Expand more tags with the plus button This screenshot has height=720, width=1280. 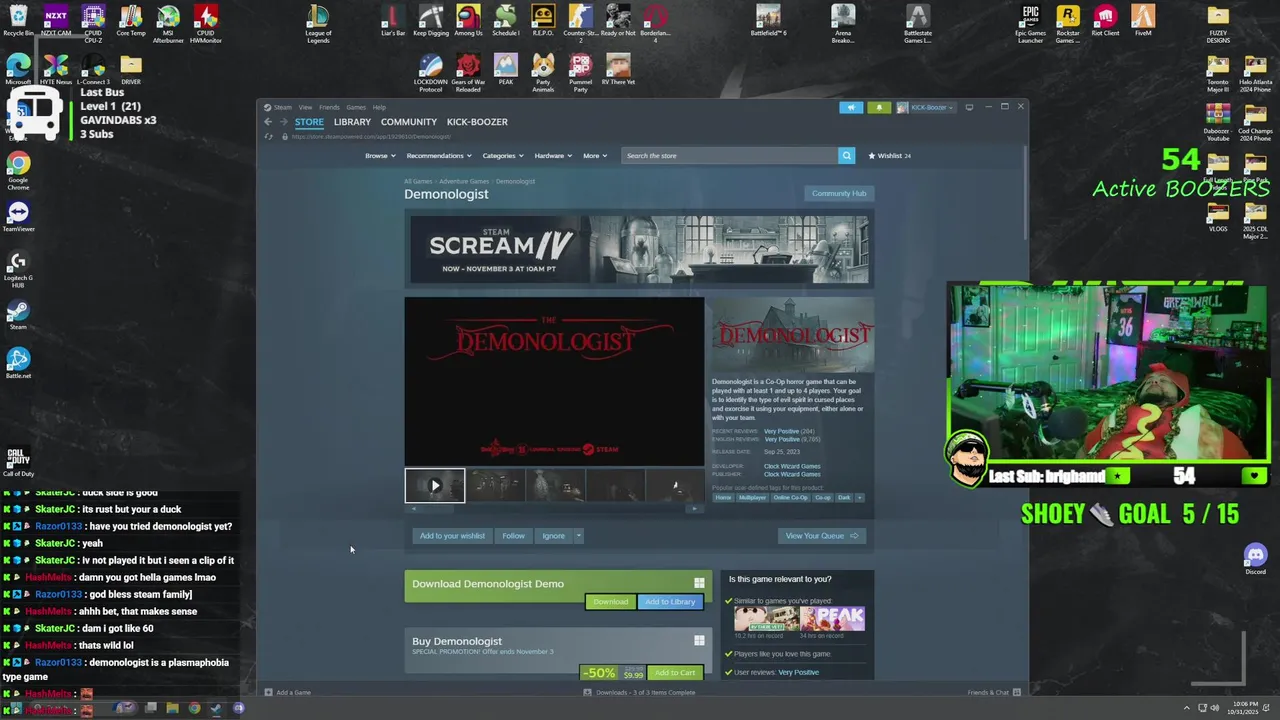pyautogui.click(x=859, y=497)
